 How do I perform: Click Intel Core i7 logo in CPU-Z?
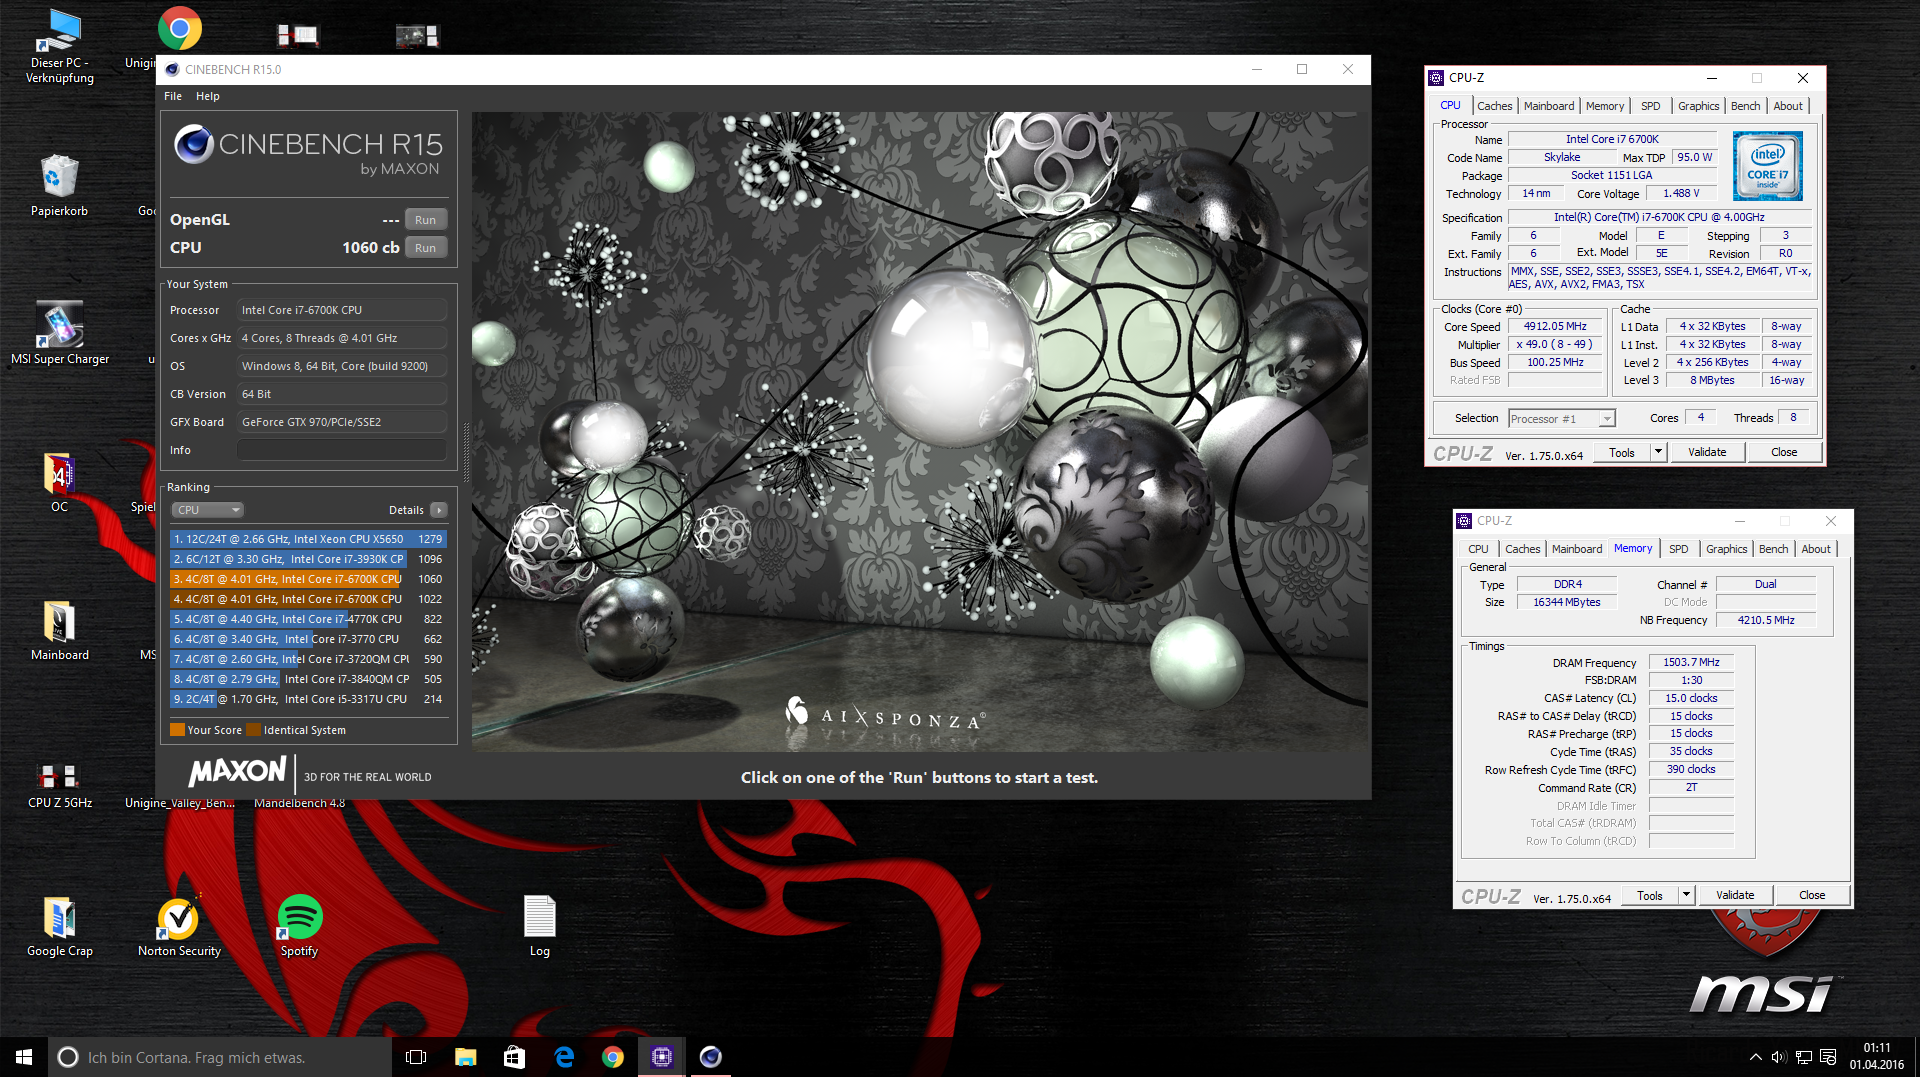1767,166
